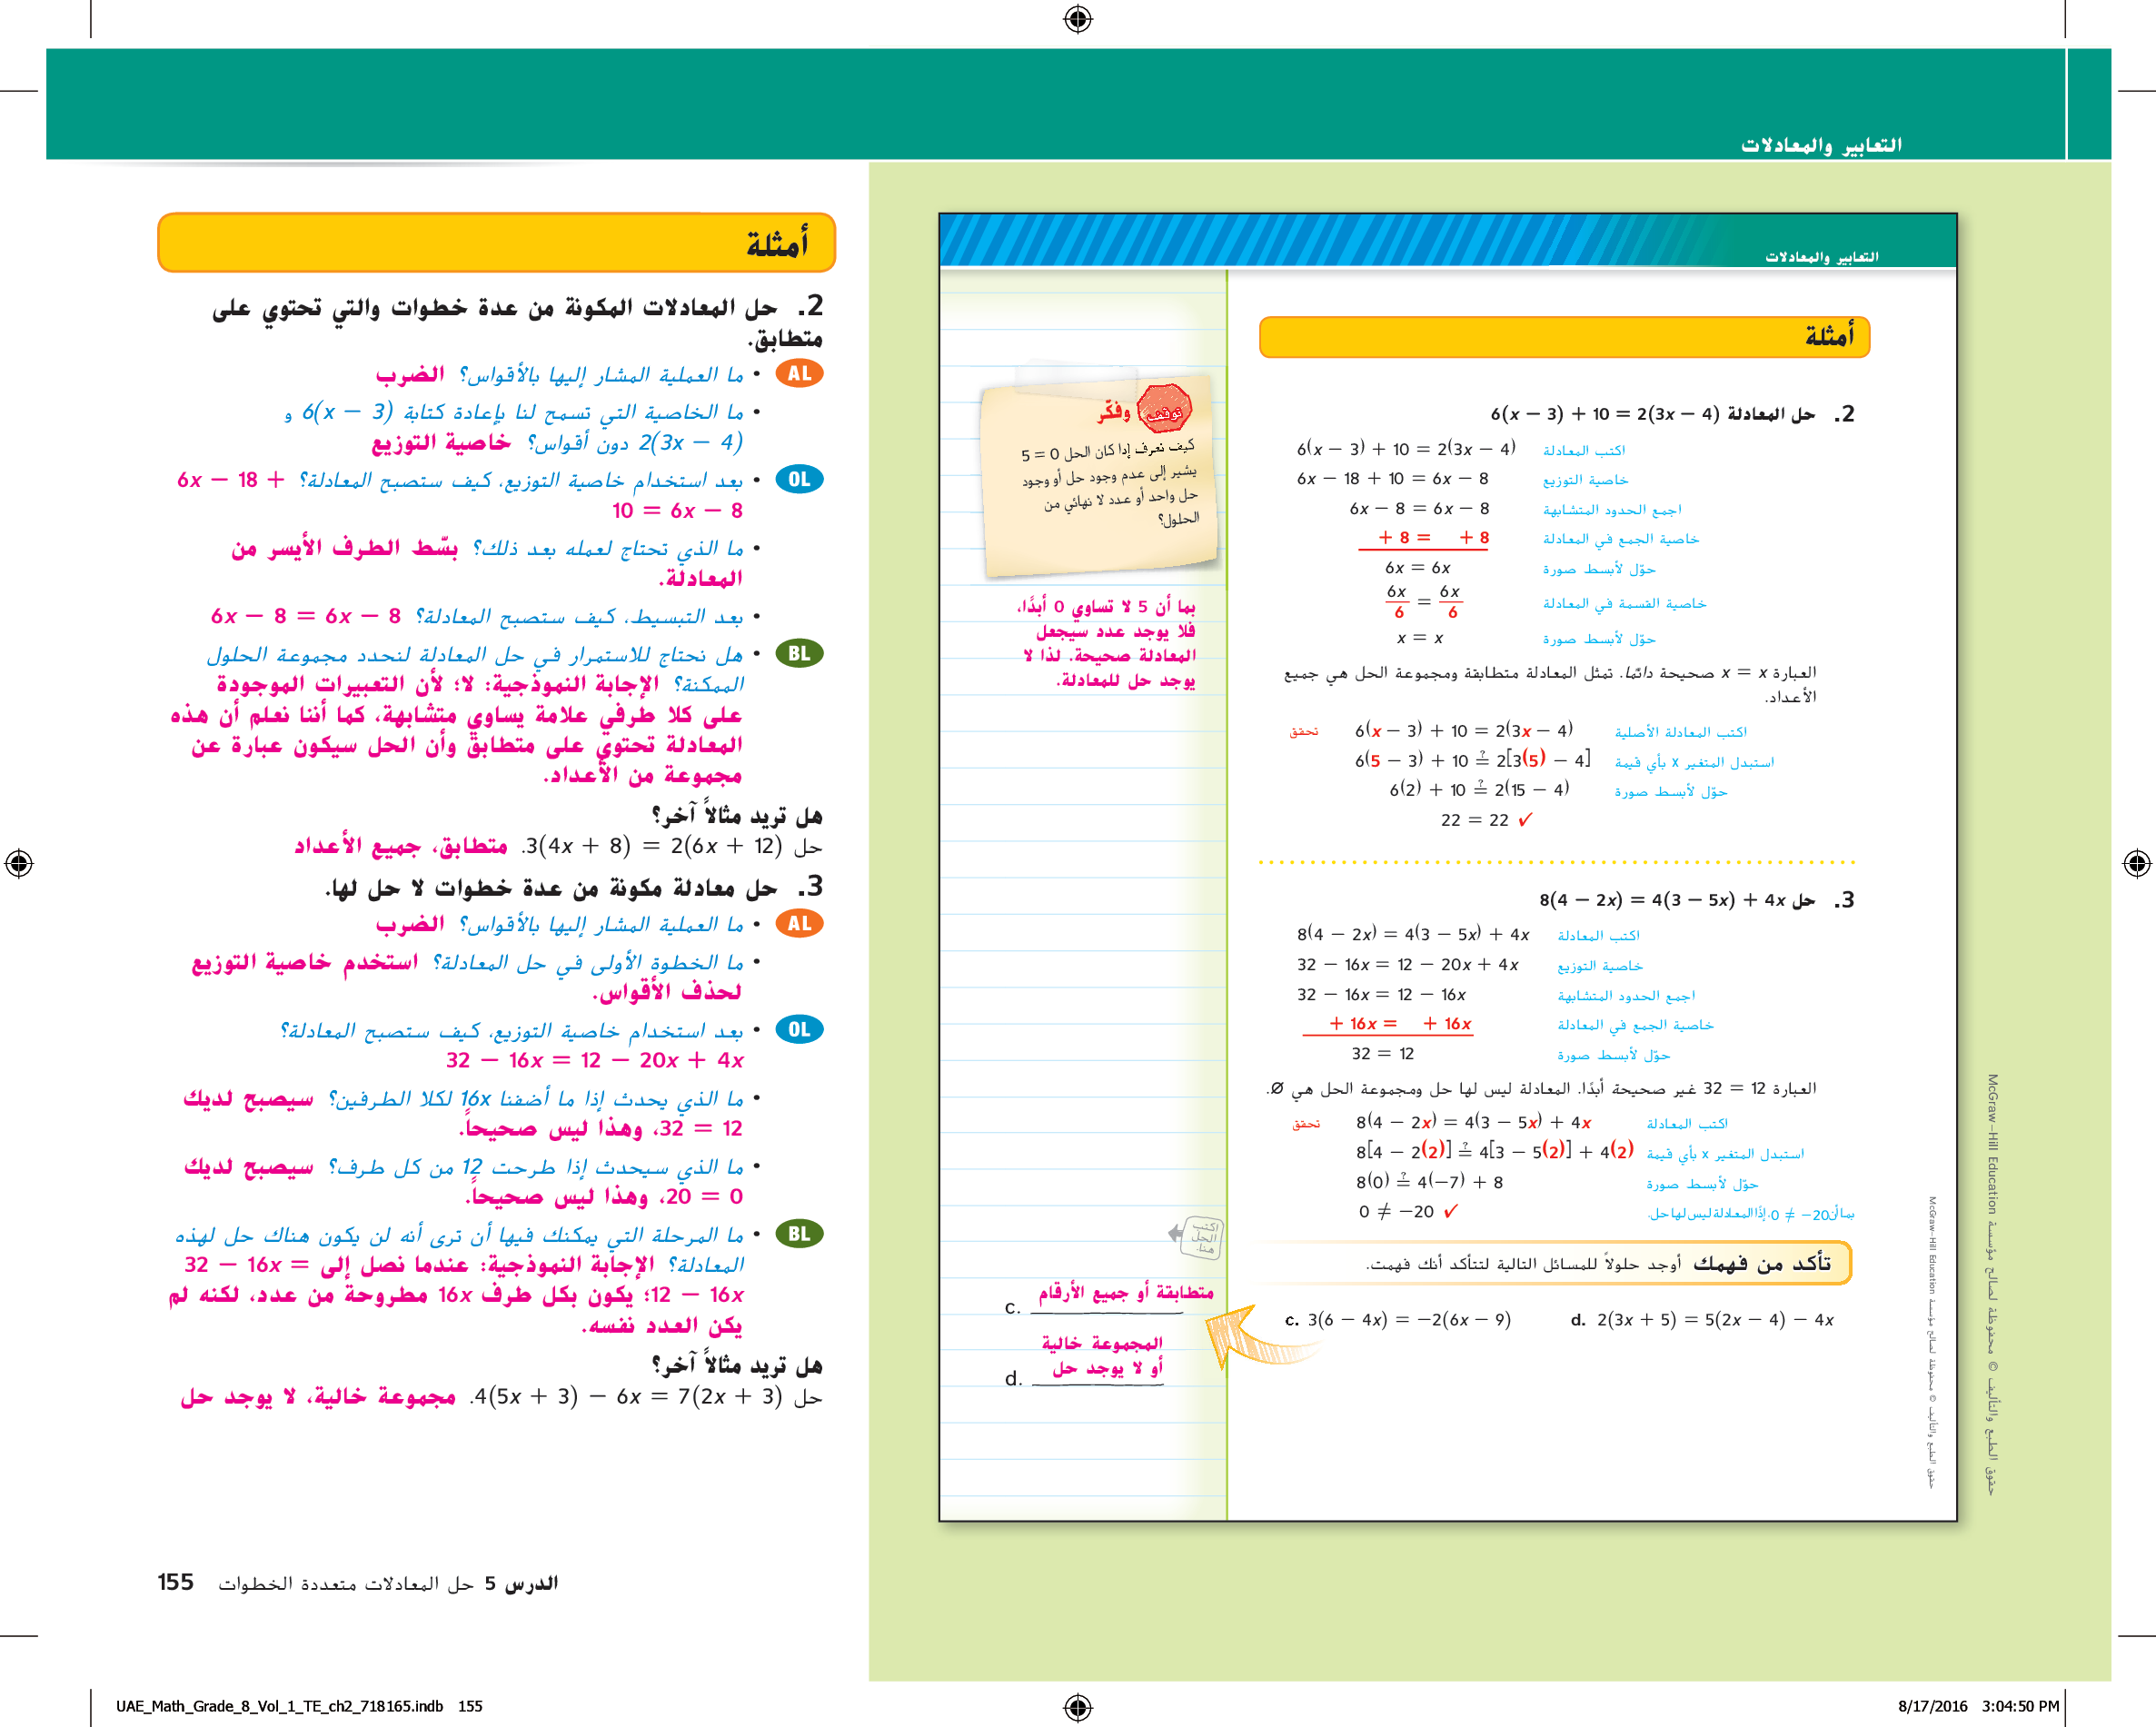Click practice equation c. 3(6 − 4x) = −2(6x − 9)
The width and height of the screenshot is (2156, 1727).
click(x=1397, y=1320)
